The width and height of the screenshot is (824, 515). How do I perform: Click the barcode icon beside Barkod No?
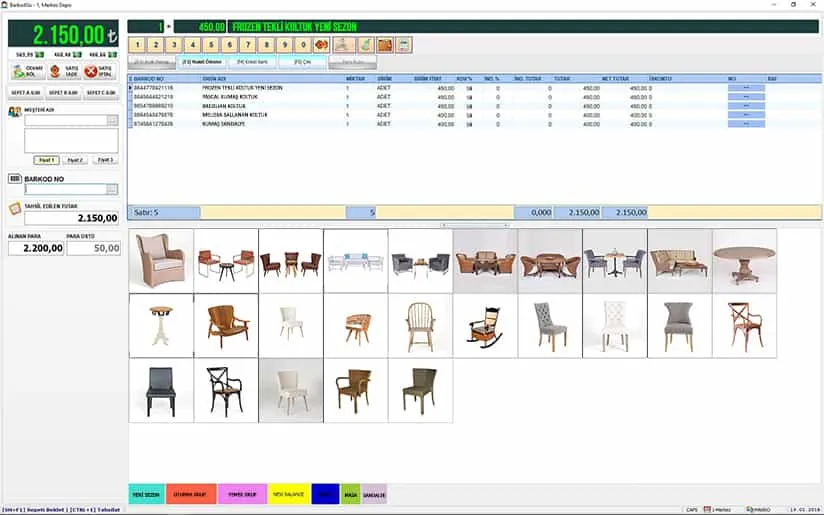pos(14,179)
